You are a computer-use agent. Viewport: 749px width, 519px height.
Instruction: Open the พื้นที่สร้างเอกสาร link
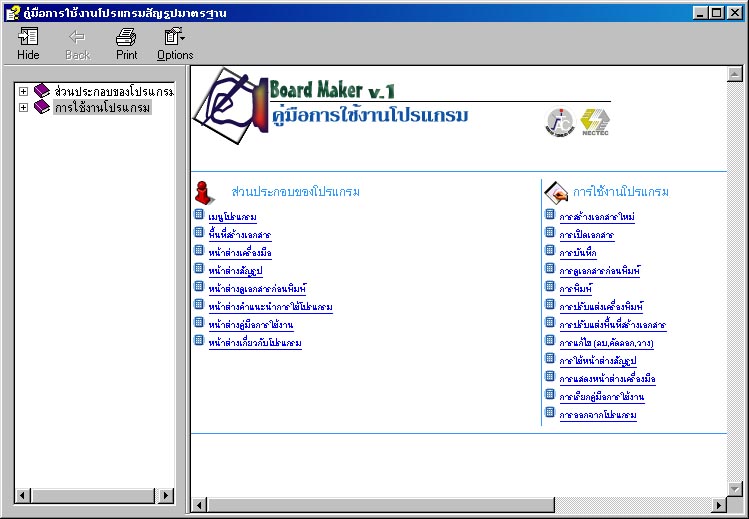(240, 235)
